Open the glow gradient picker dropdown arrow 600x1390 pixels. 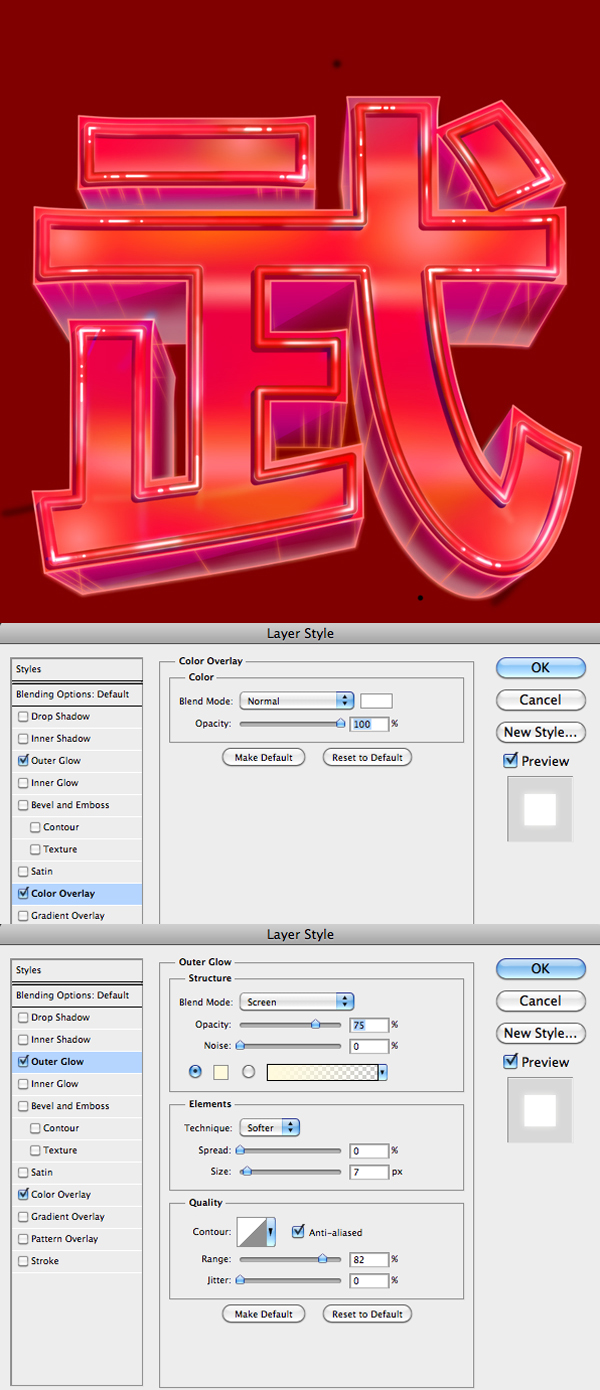pyautogui.click(x=383, y=1072)
